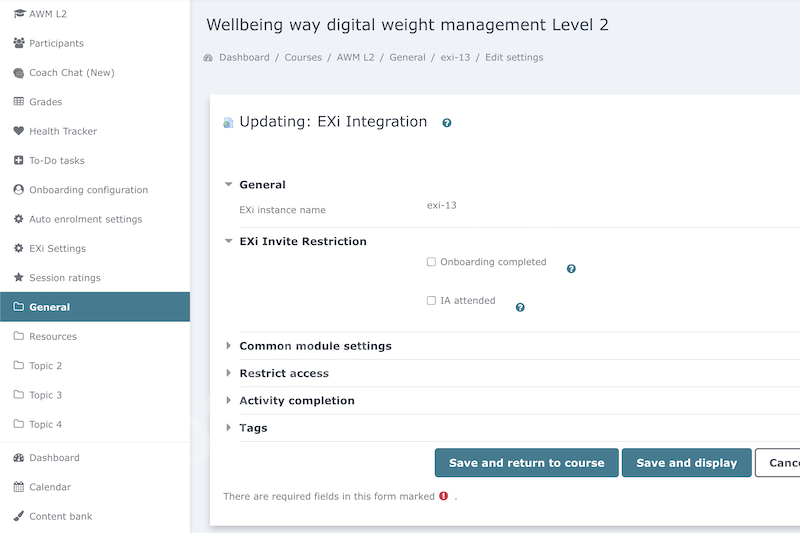Image resolution: width=800 pixels, height=533 pixels.
Task: Click Save and return to course button
Action: pyautogui.click(x=527, y=463)
